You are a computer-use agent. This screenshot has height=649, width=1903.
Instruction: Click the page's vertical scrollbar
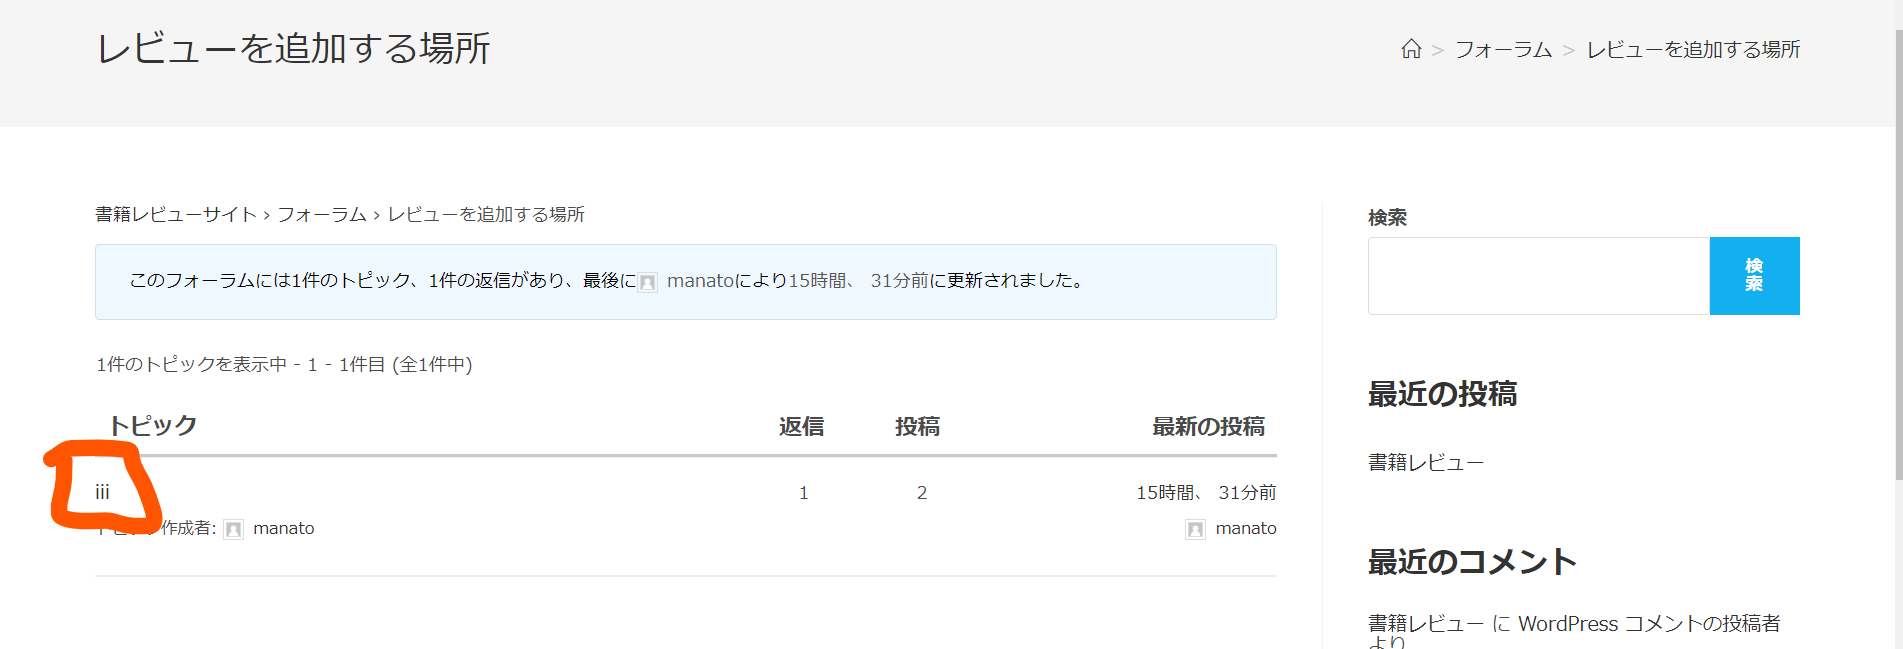1897,300
